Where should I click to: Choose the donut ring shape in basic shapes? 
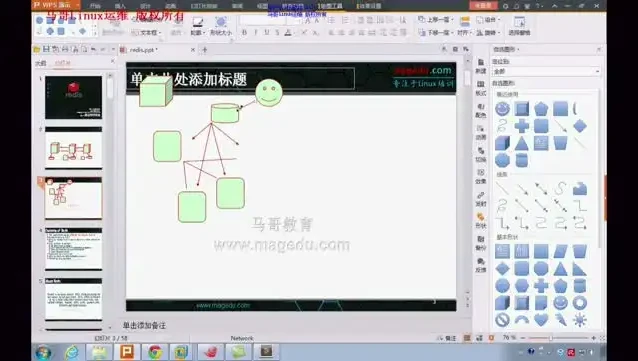(580, 303)
